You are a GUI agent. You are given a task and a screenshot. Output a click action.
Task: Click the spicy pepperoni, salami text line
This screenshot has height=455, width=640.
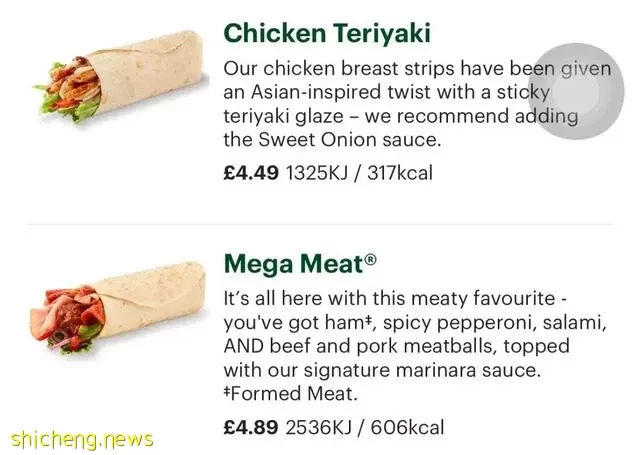coord(415,323)
